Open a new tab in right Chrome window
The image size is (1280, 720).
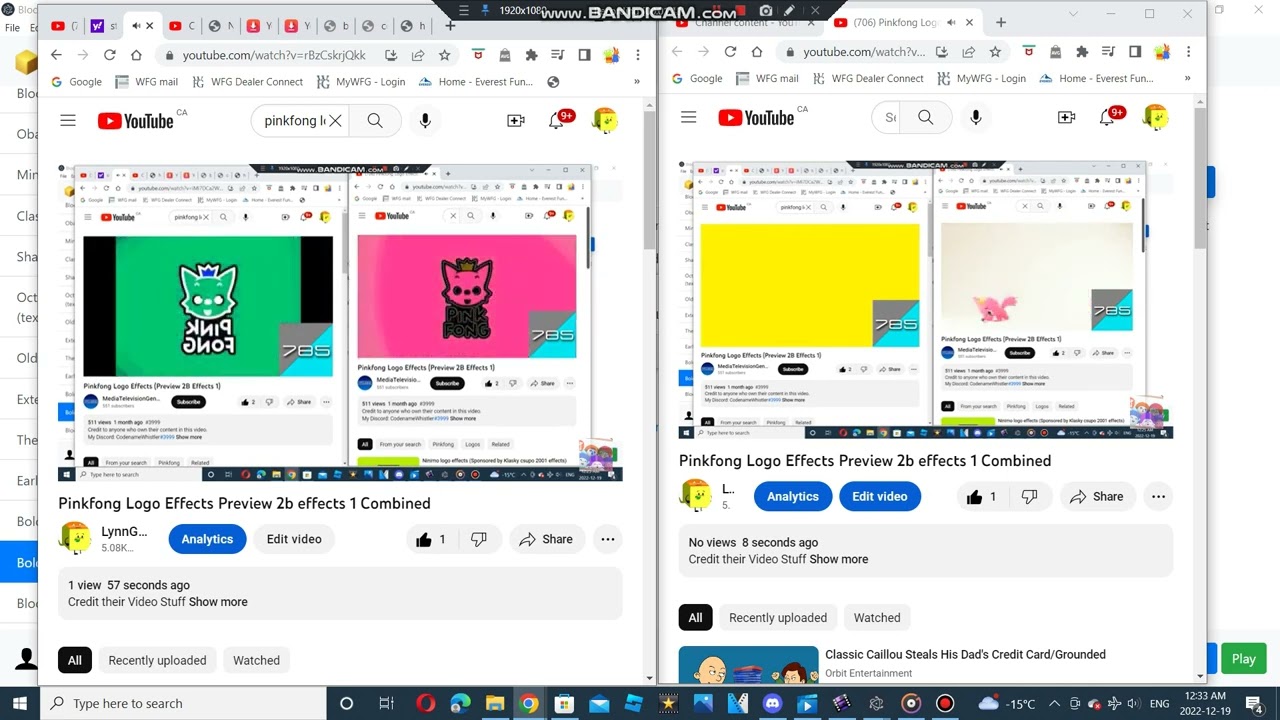(1001, 22)
